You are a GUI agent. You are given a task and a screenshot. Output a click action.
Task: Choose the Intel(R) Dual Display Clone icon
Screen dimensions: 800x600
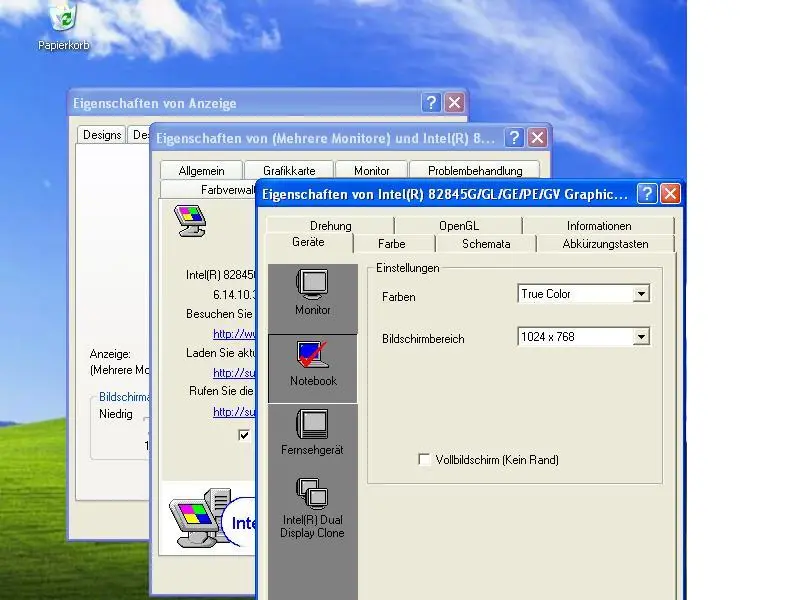tap(312, 507)
